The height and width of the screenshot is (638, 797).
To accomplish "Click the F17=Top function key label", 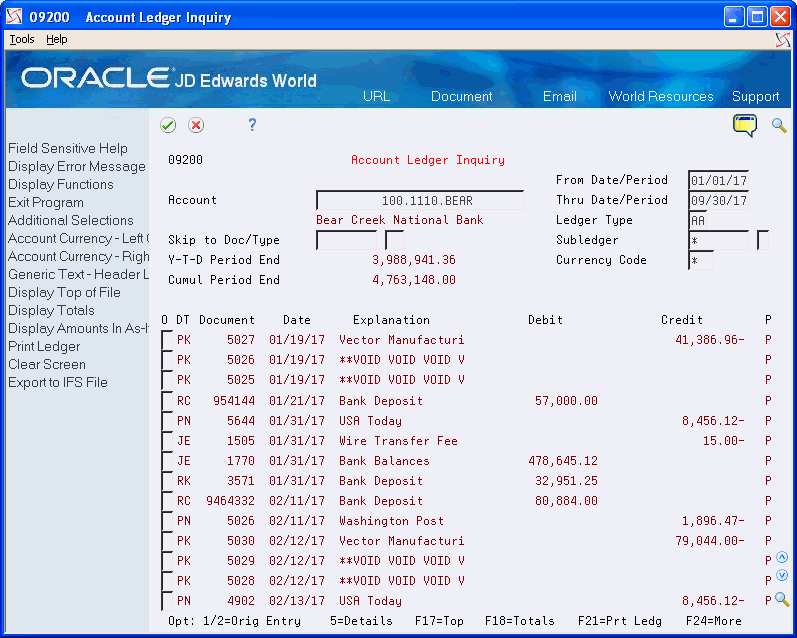I will 439,621.
